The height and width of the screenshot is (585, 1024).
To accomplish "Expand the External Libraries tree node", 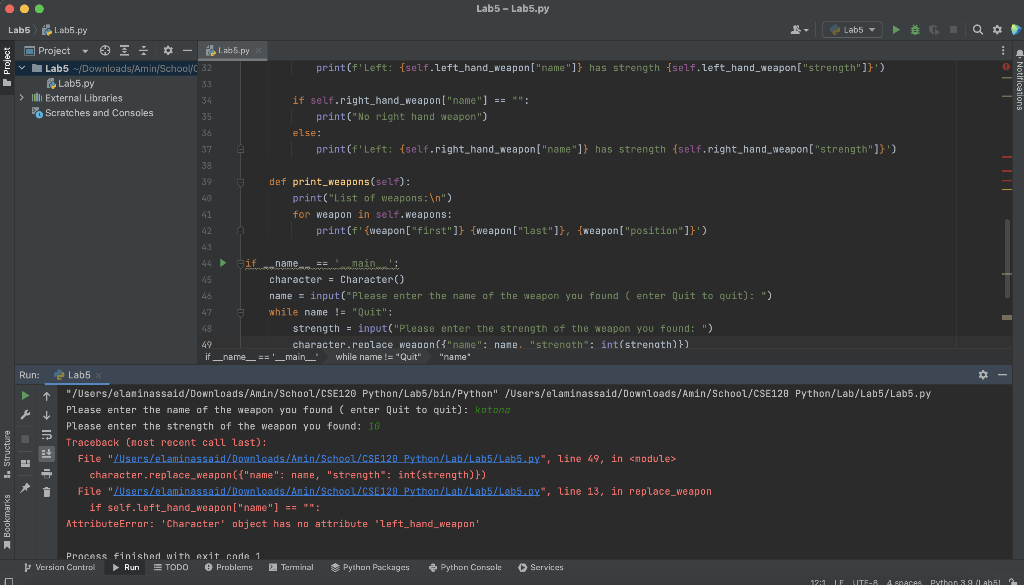I will (x=22, y=98).
